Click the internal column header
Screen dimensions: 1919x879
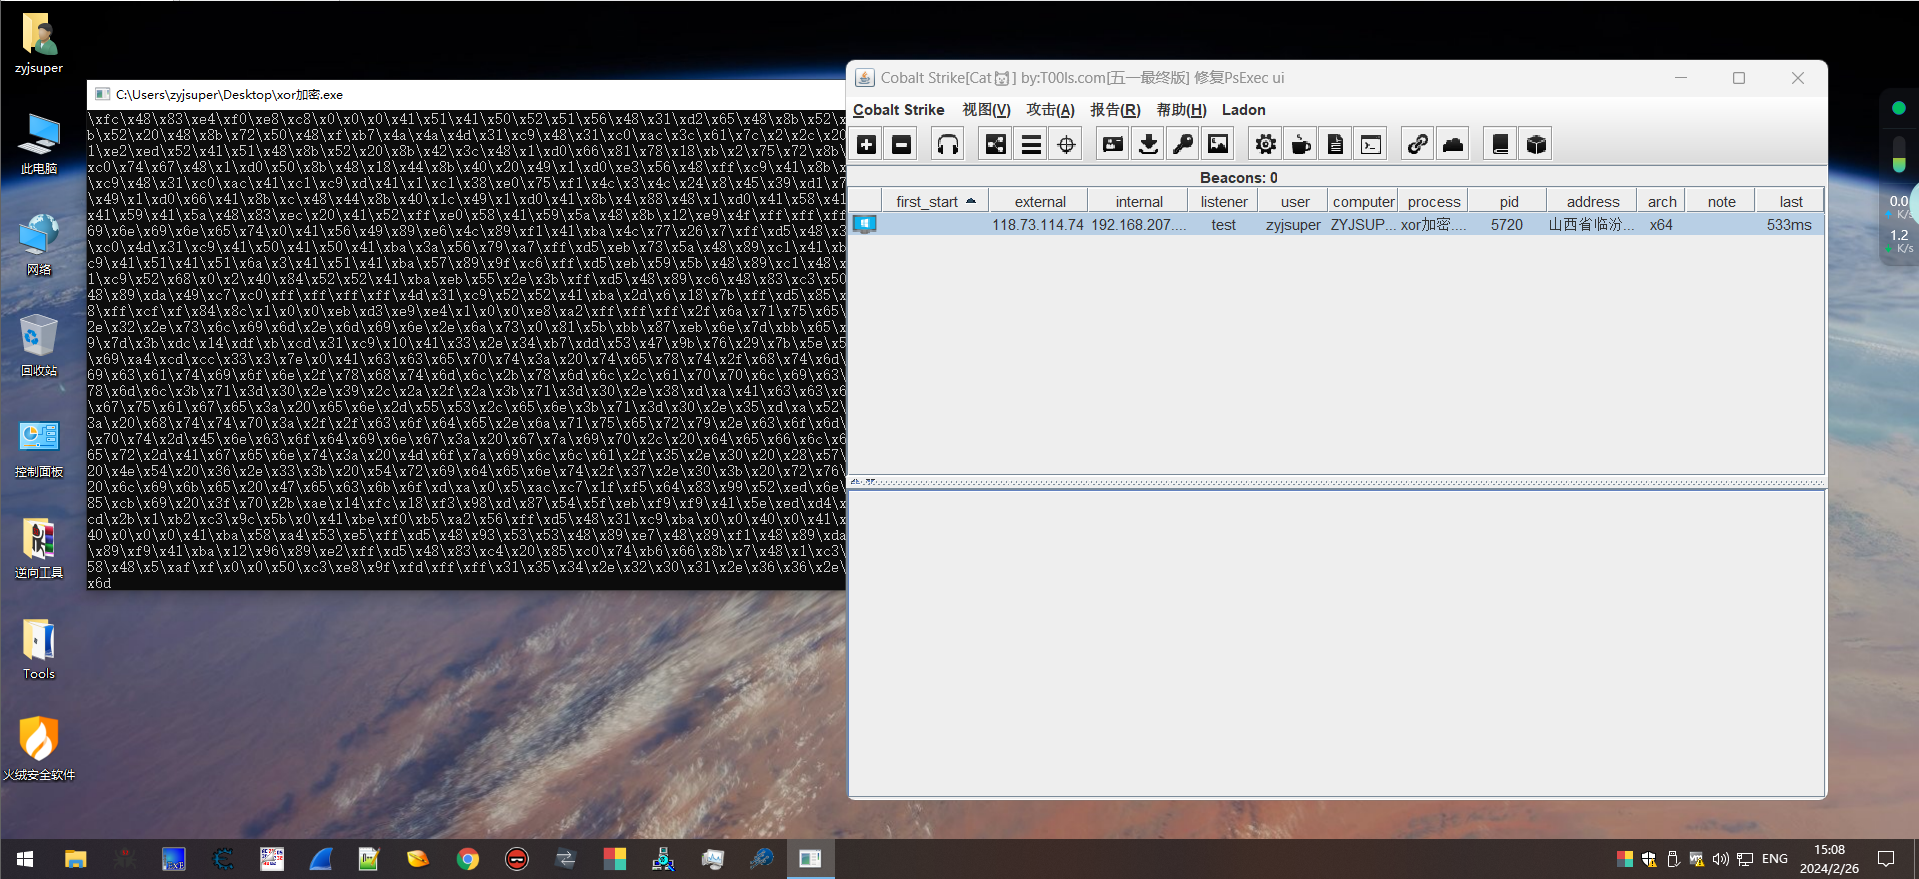pyautogui.click(x=1139, y=201)
